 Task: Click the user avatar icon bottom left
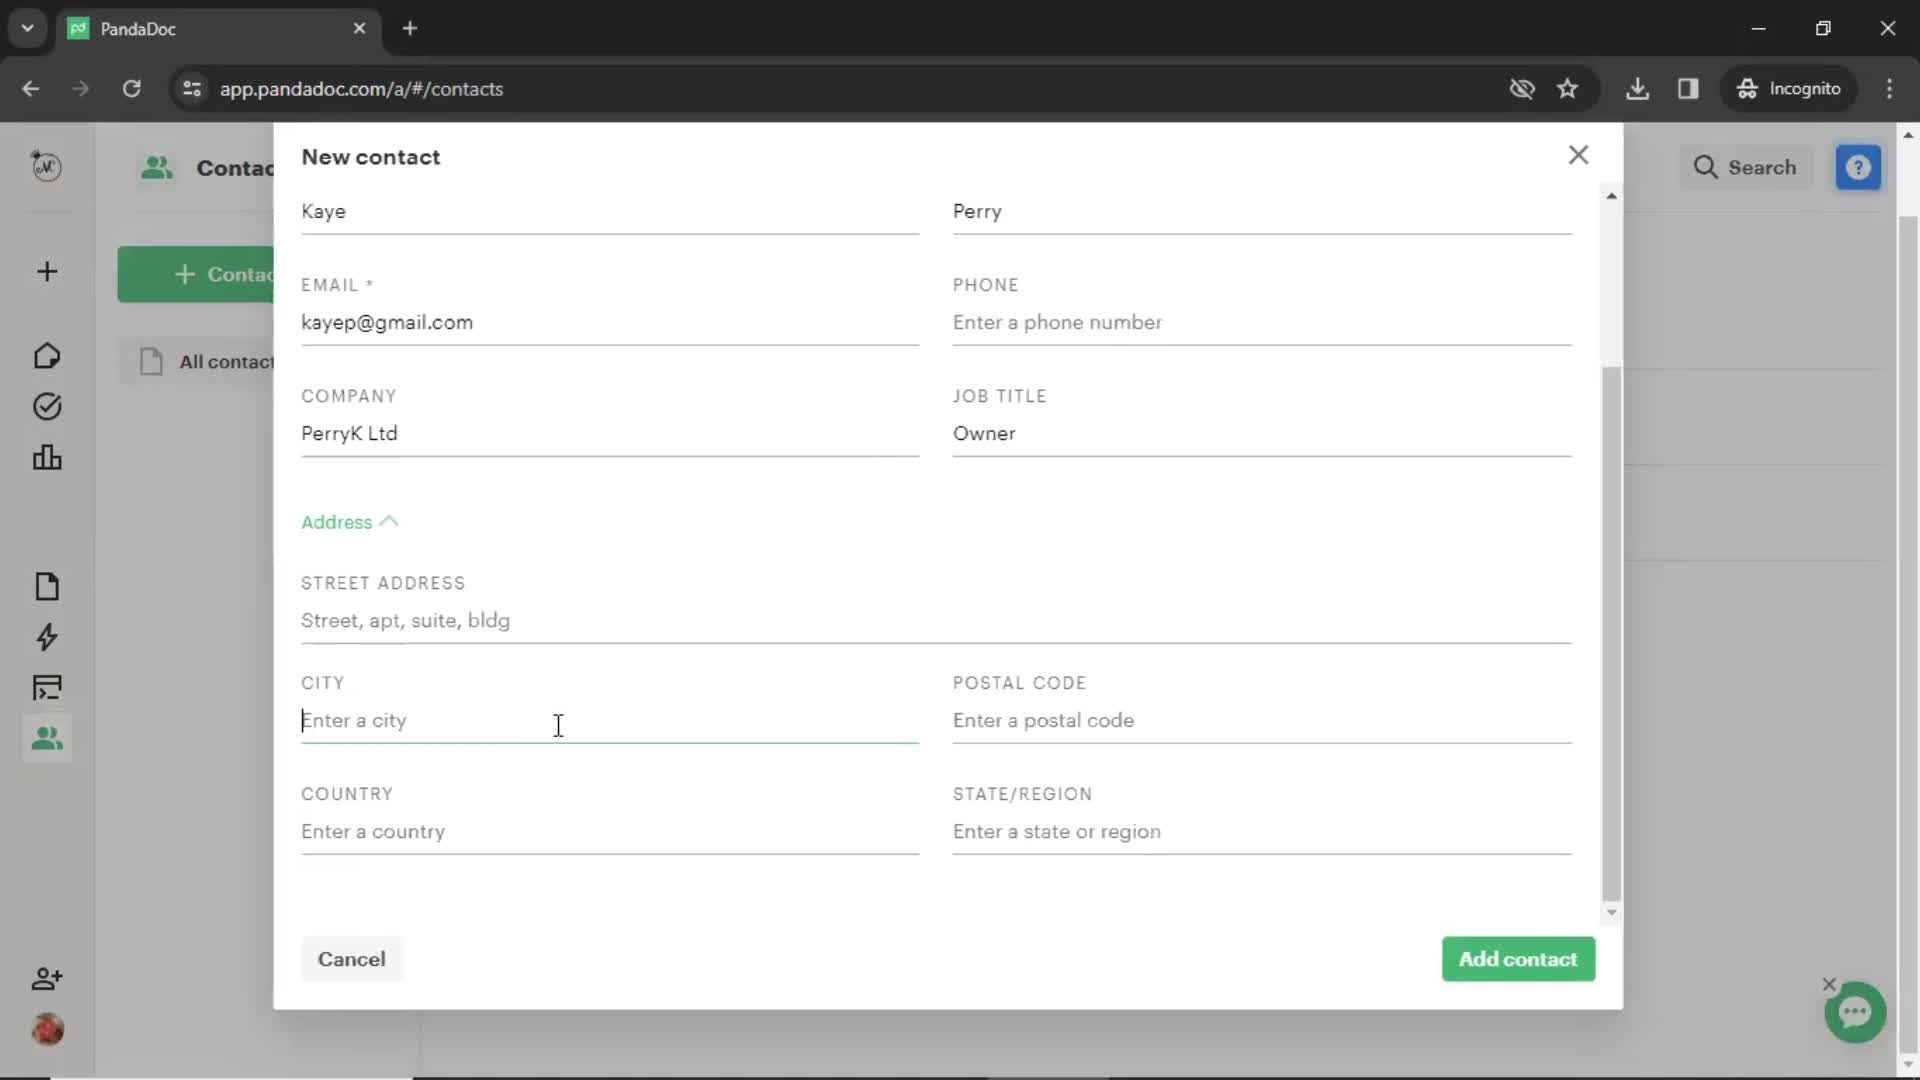click(47, 1030)
